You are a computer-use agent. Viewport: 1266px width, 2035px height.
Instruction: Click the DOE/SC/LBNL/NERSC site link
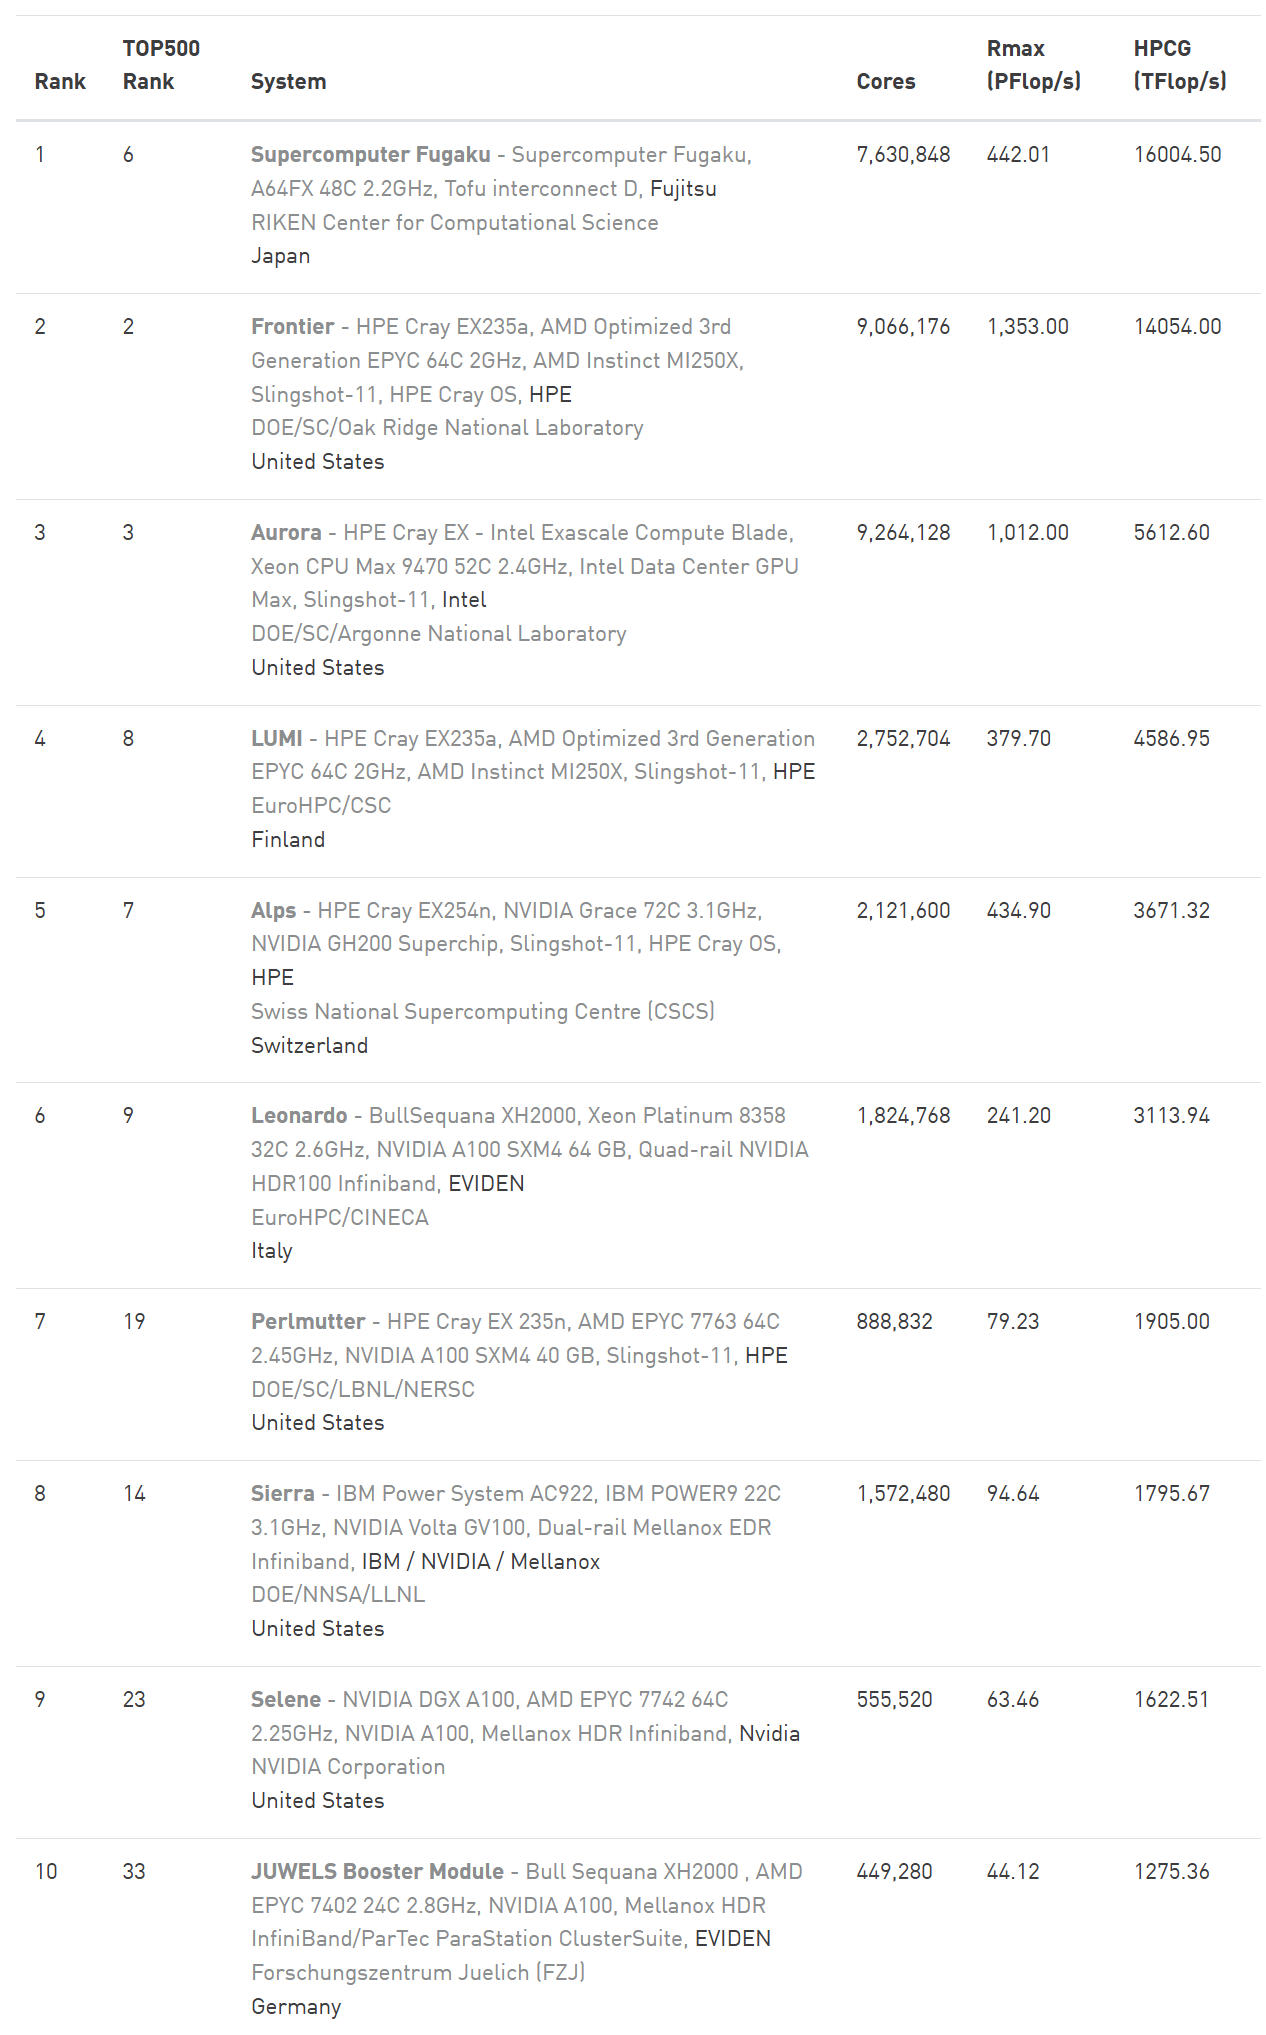tap(363, 1390)
